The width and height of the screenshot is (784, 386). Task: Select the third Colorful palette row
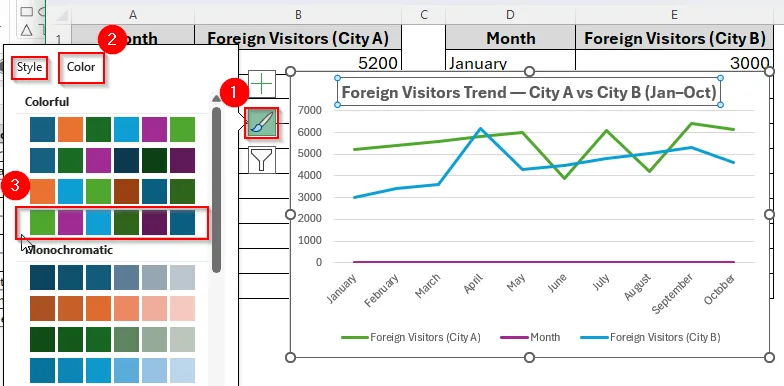tap(112, 192)
